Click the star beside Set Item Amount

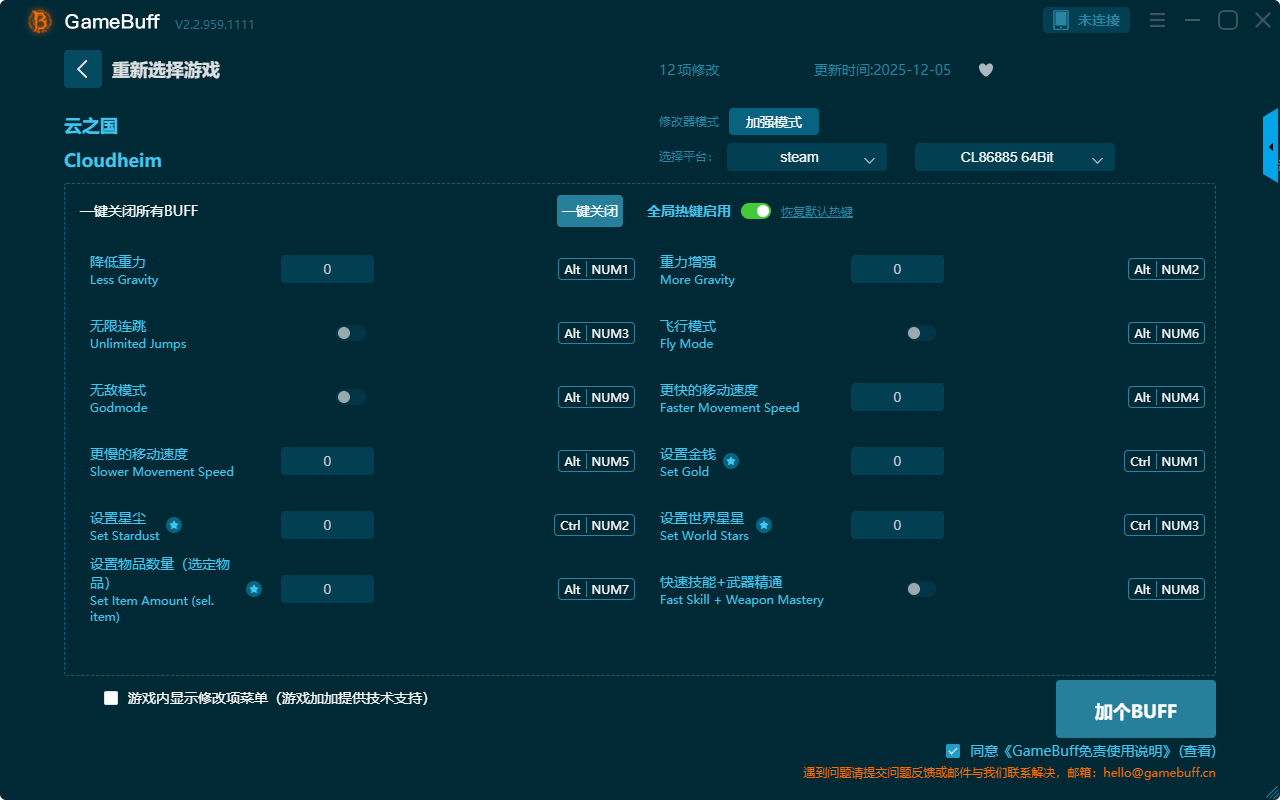(254, 589)
